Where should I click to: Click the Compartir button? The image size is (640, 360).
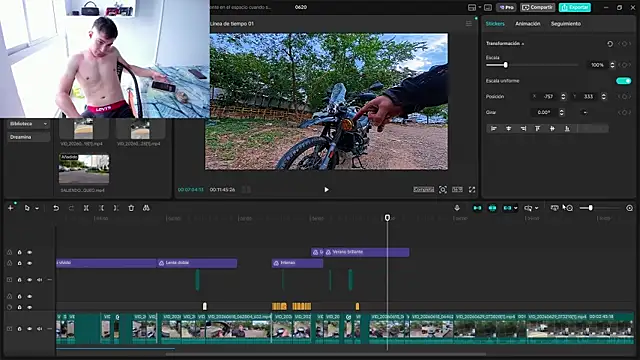[x=538, y=7]
